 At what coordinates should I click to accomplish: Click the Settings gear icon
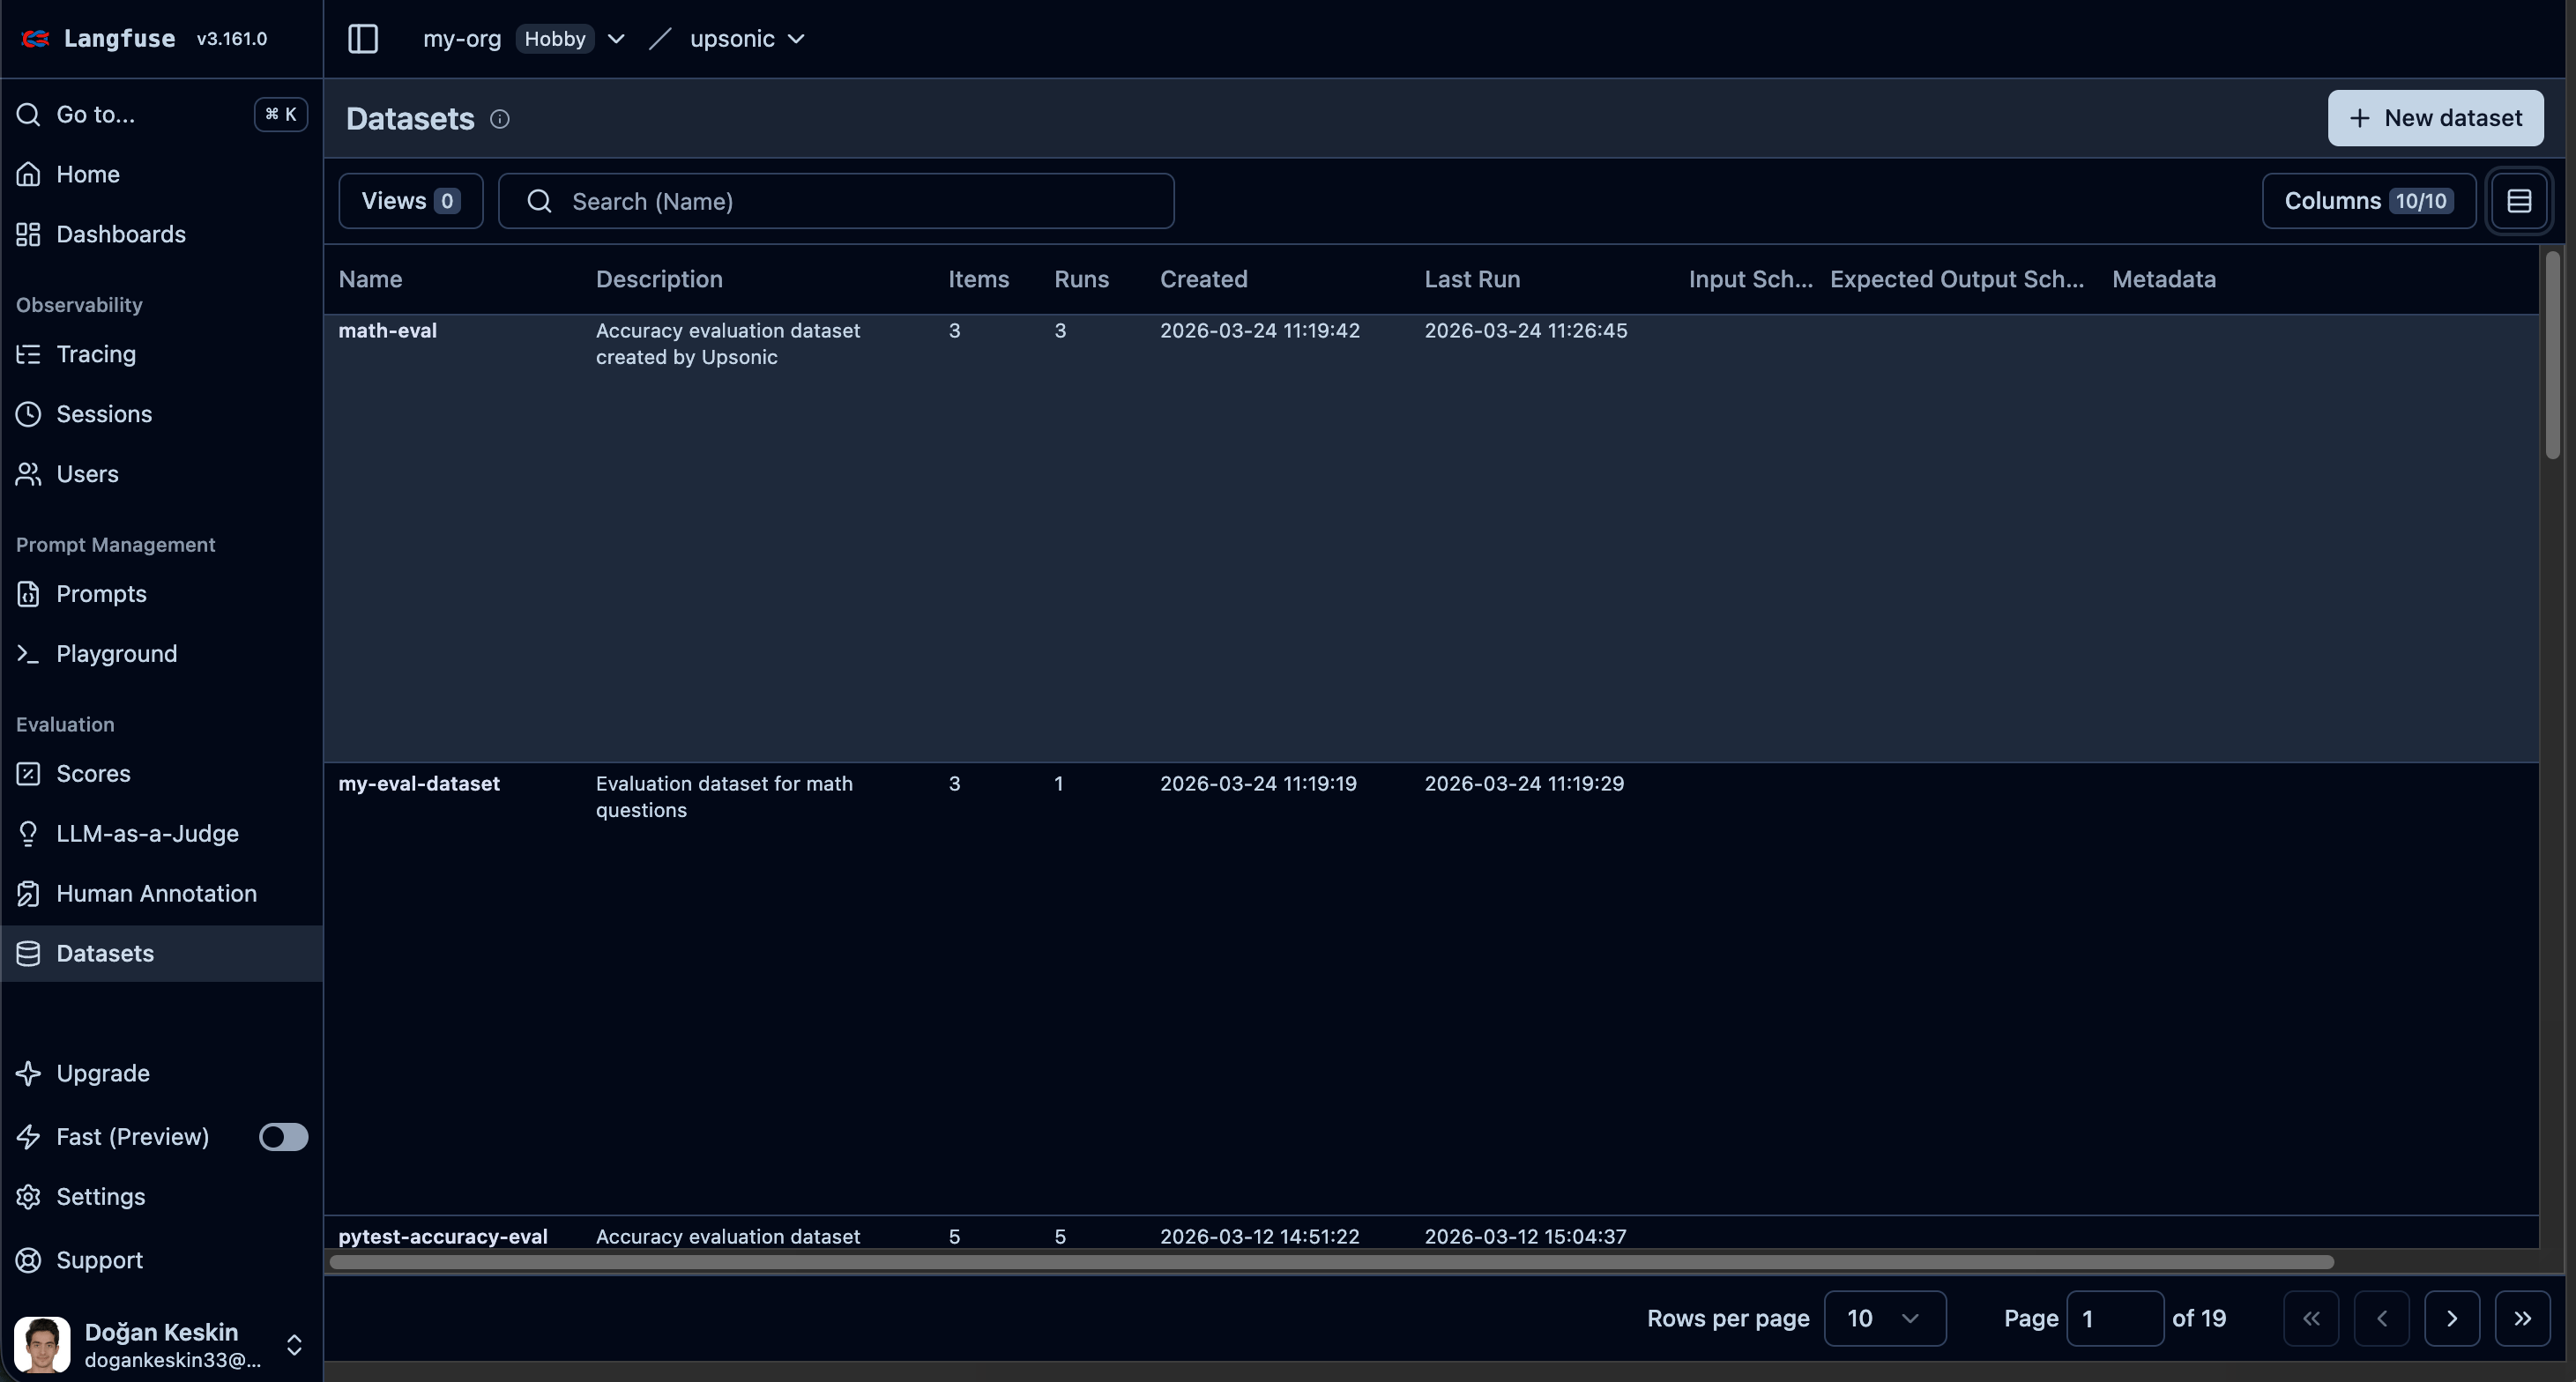coord(28,1197)
